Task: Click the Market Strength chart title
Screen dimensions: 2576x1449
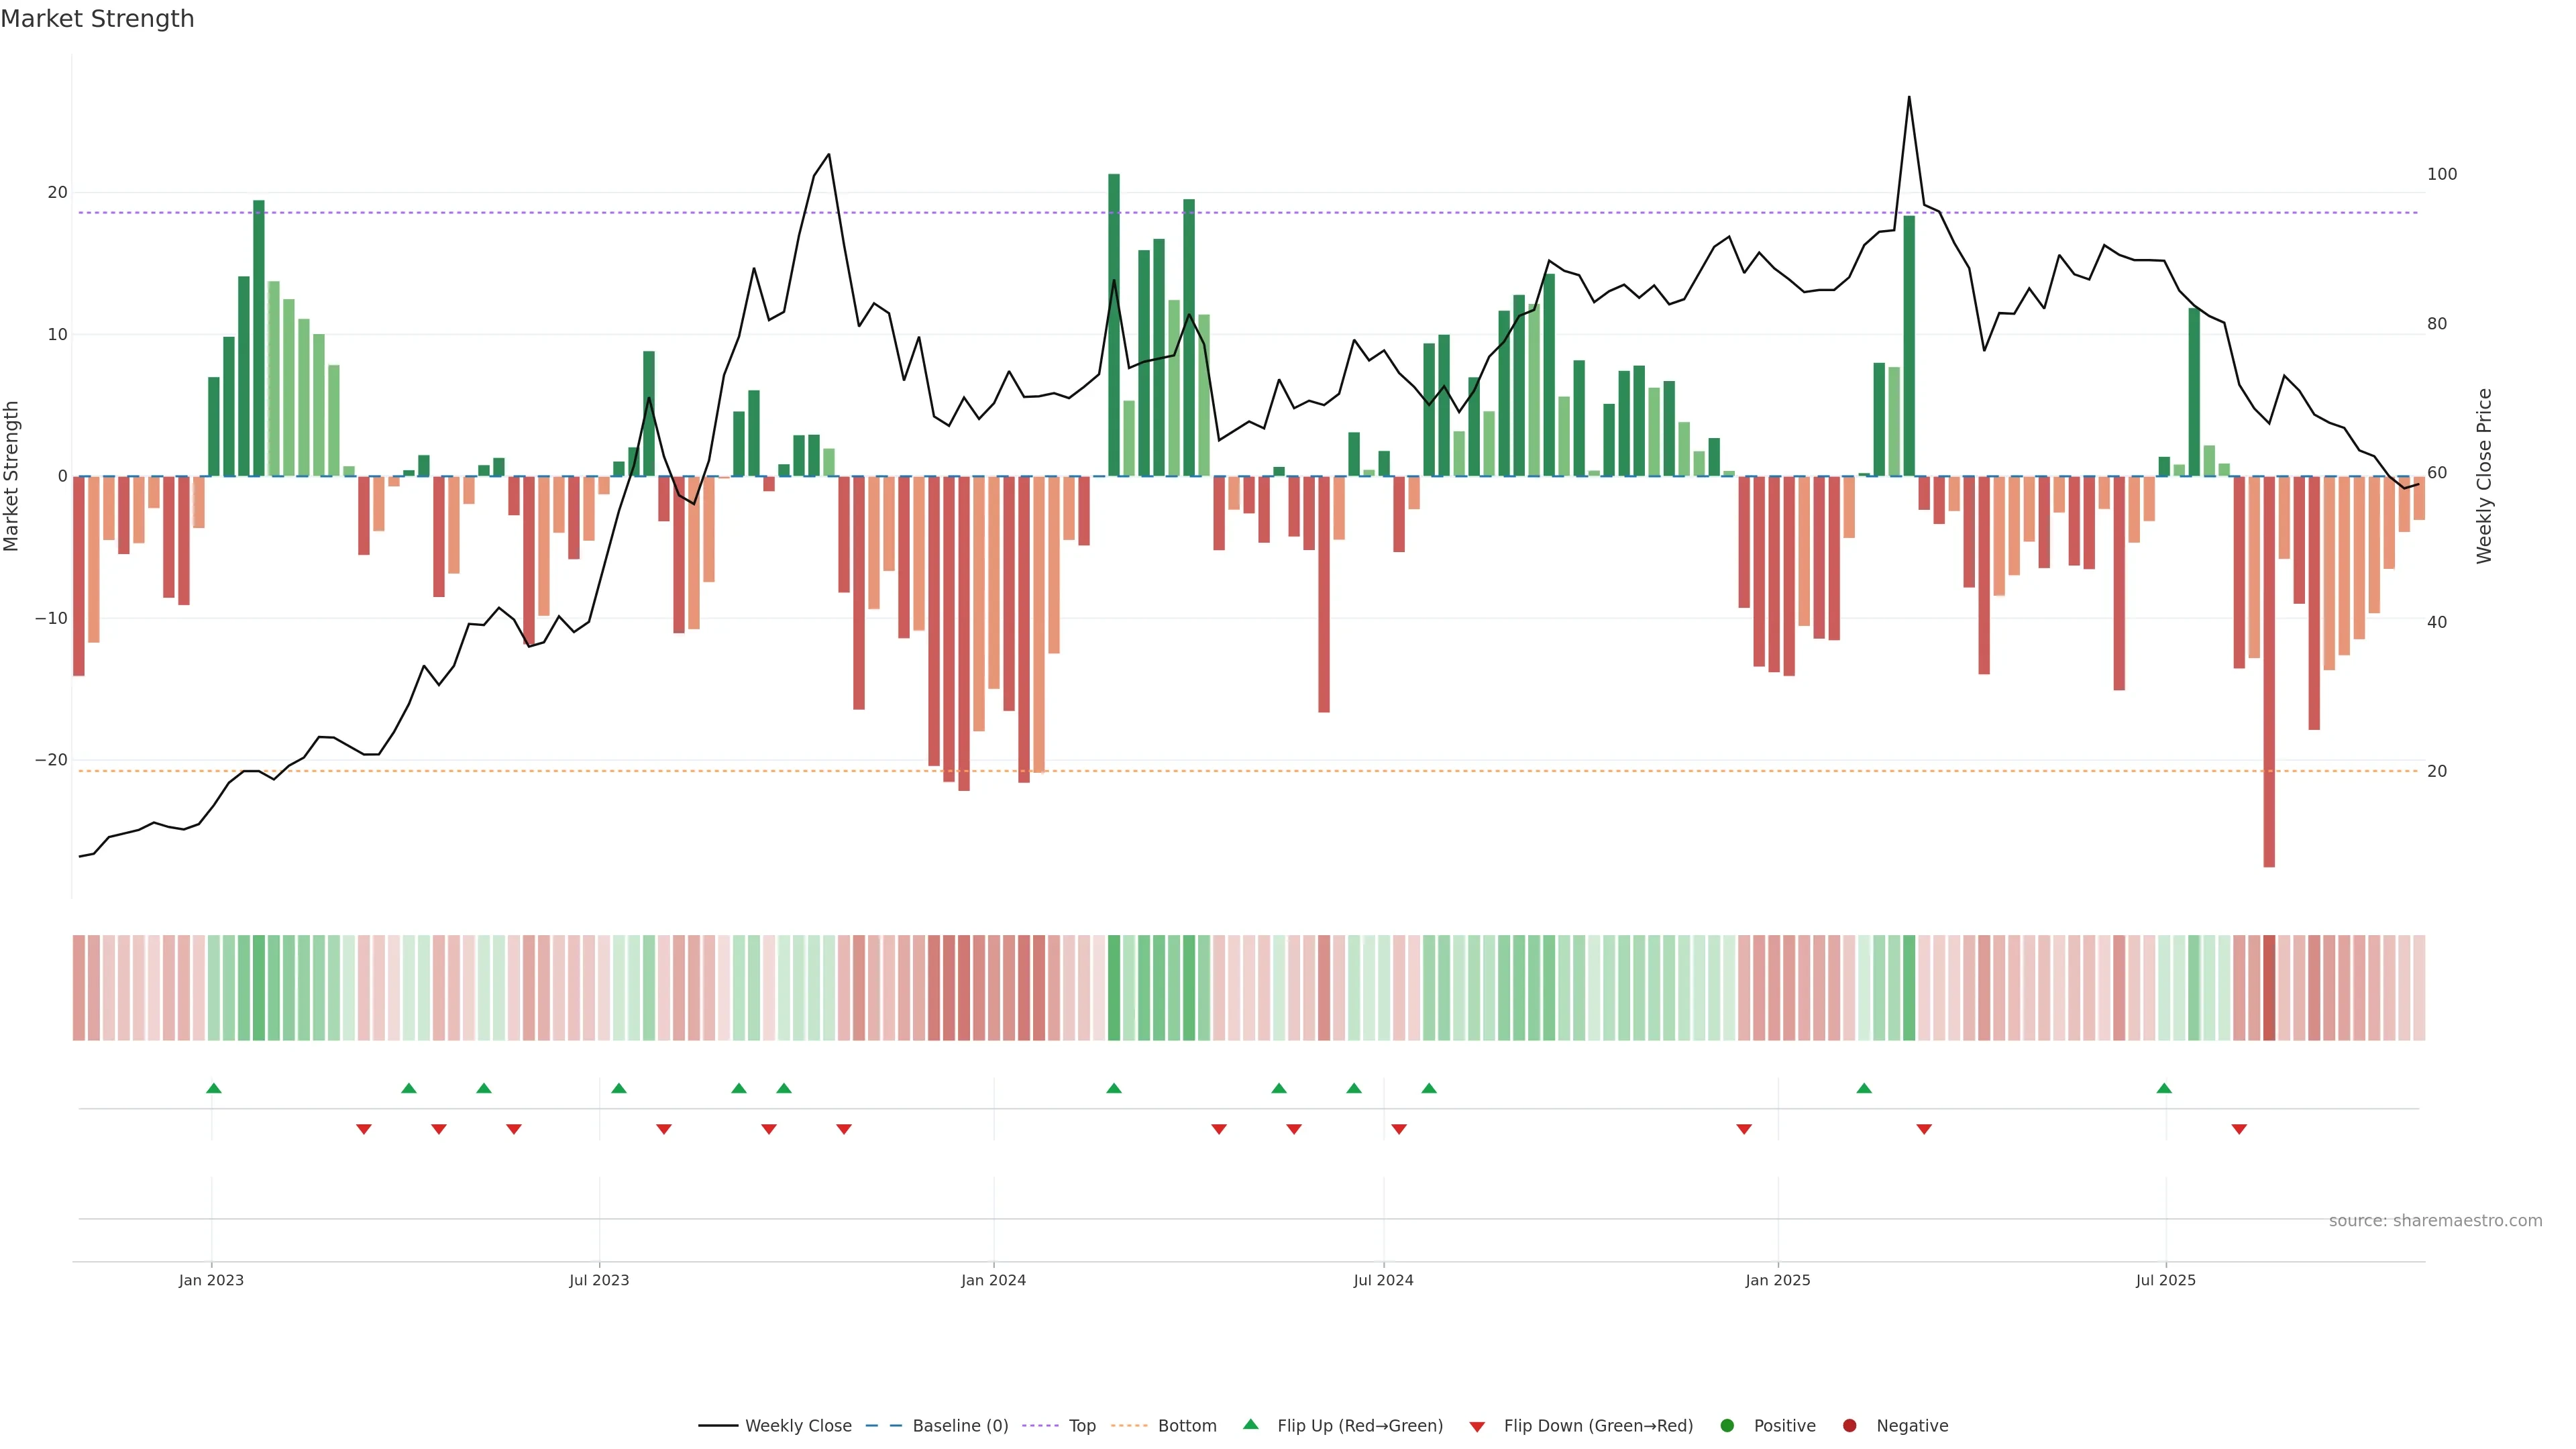Action: click(x=97, y=19)
